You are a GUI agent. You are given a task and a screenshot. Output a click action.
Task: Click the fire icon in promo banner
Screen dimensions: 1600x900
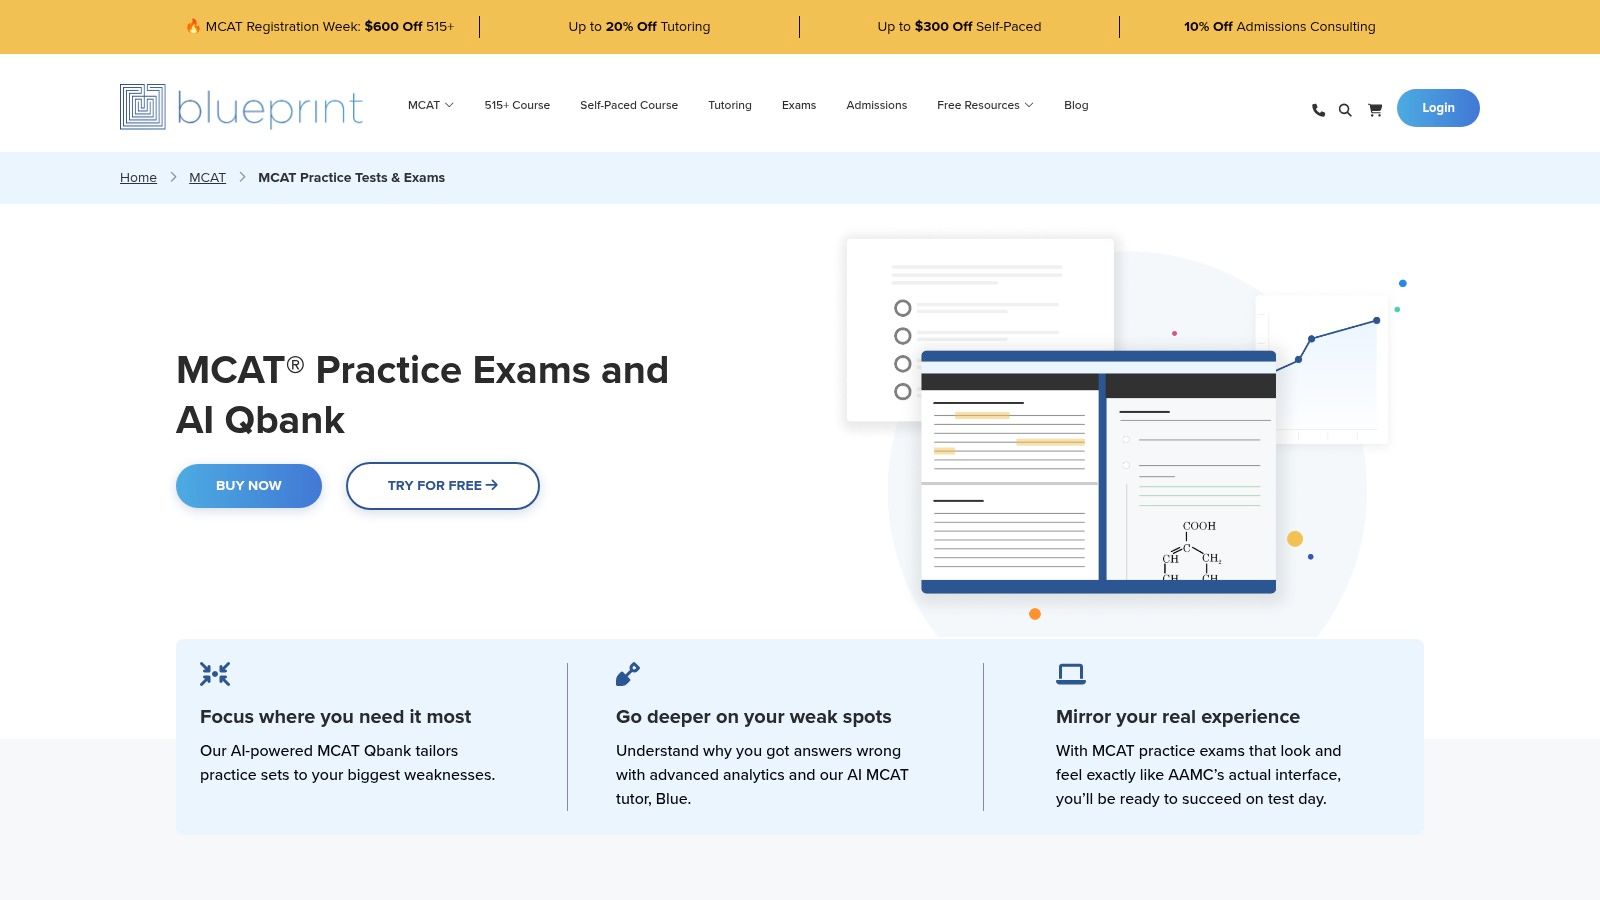tap(193, 27)
